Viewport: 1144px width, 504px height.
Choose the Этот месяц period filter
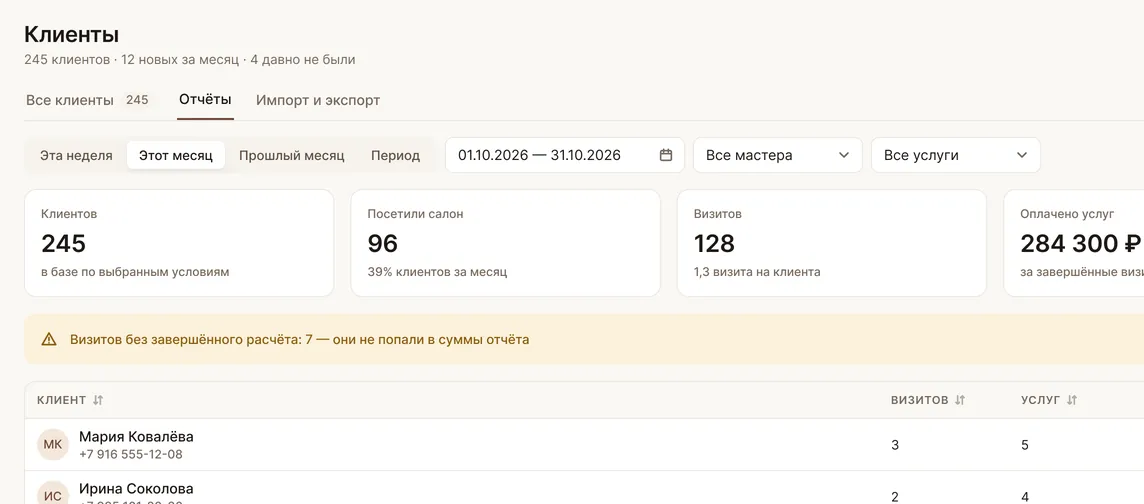[x=176, y=155]
